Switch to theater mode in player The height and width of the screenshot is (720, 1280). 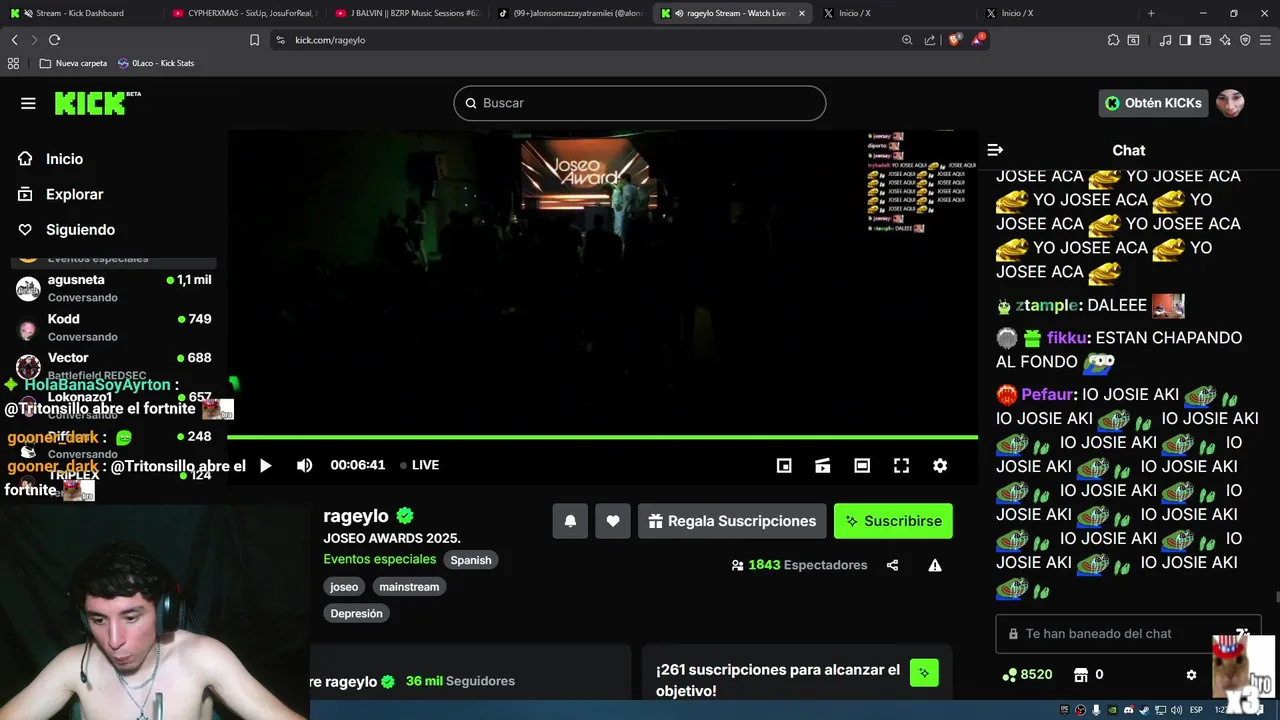[862, 465]
